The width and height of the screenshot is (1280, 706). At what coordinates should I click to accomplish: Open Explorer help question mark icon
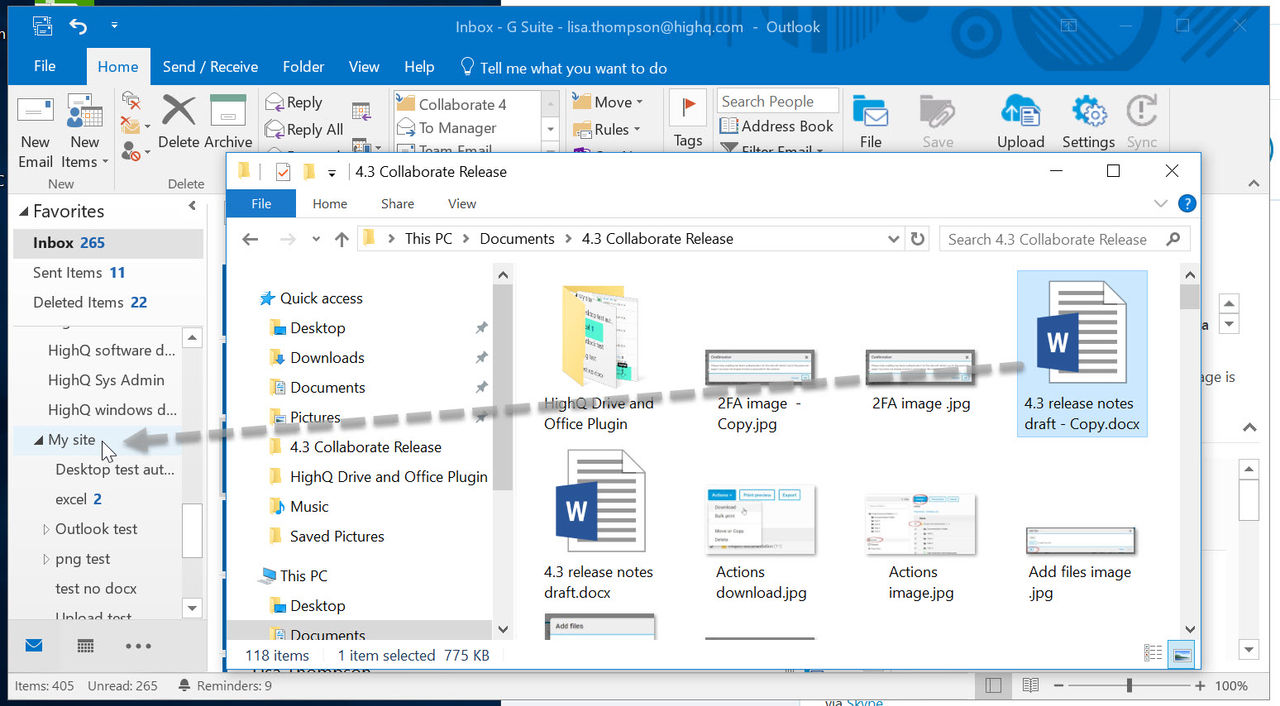(x=1187, y=203)
